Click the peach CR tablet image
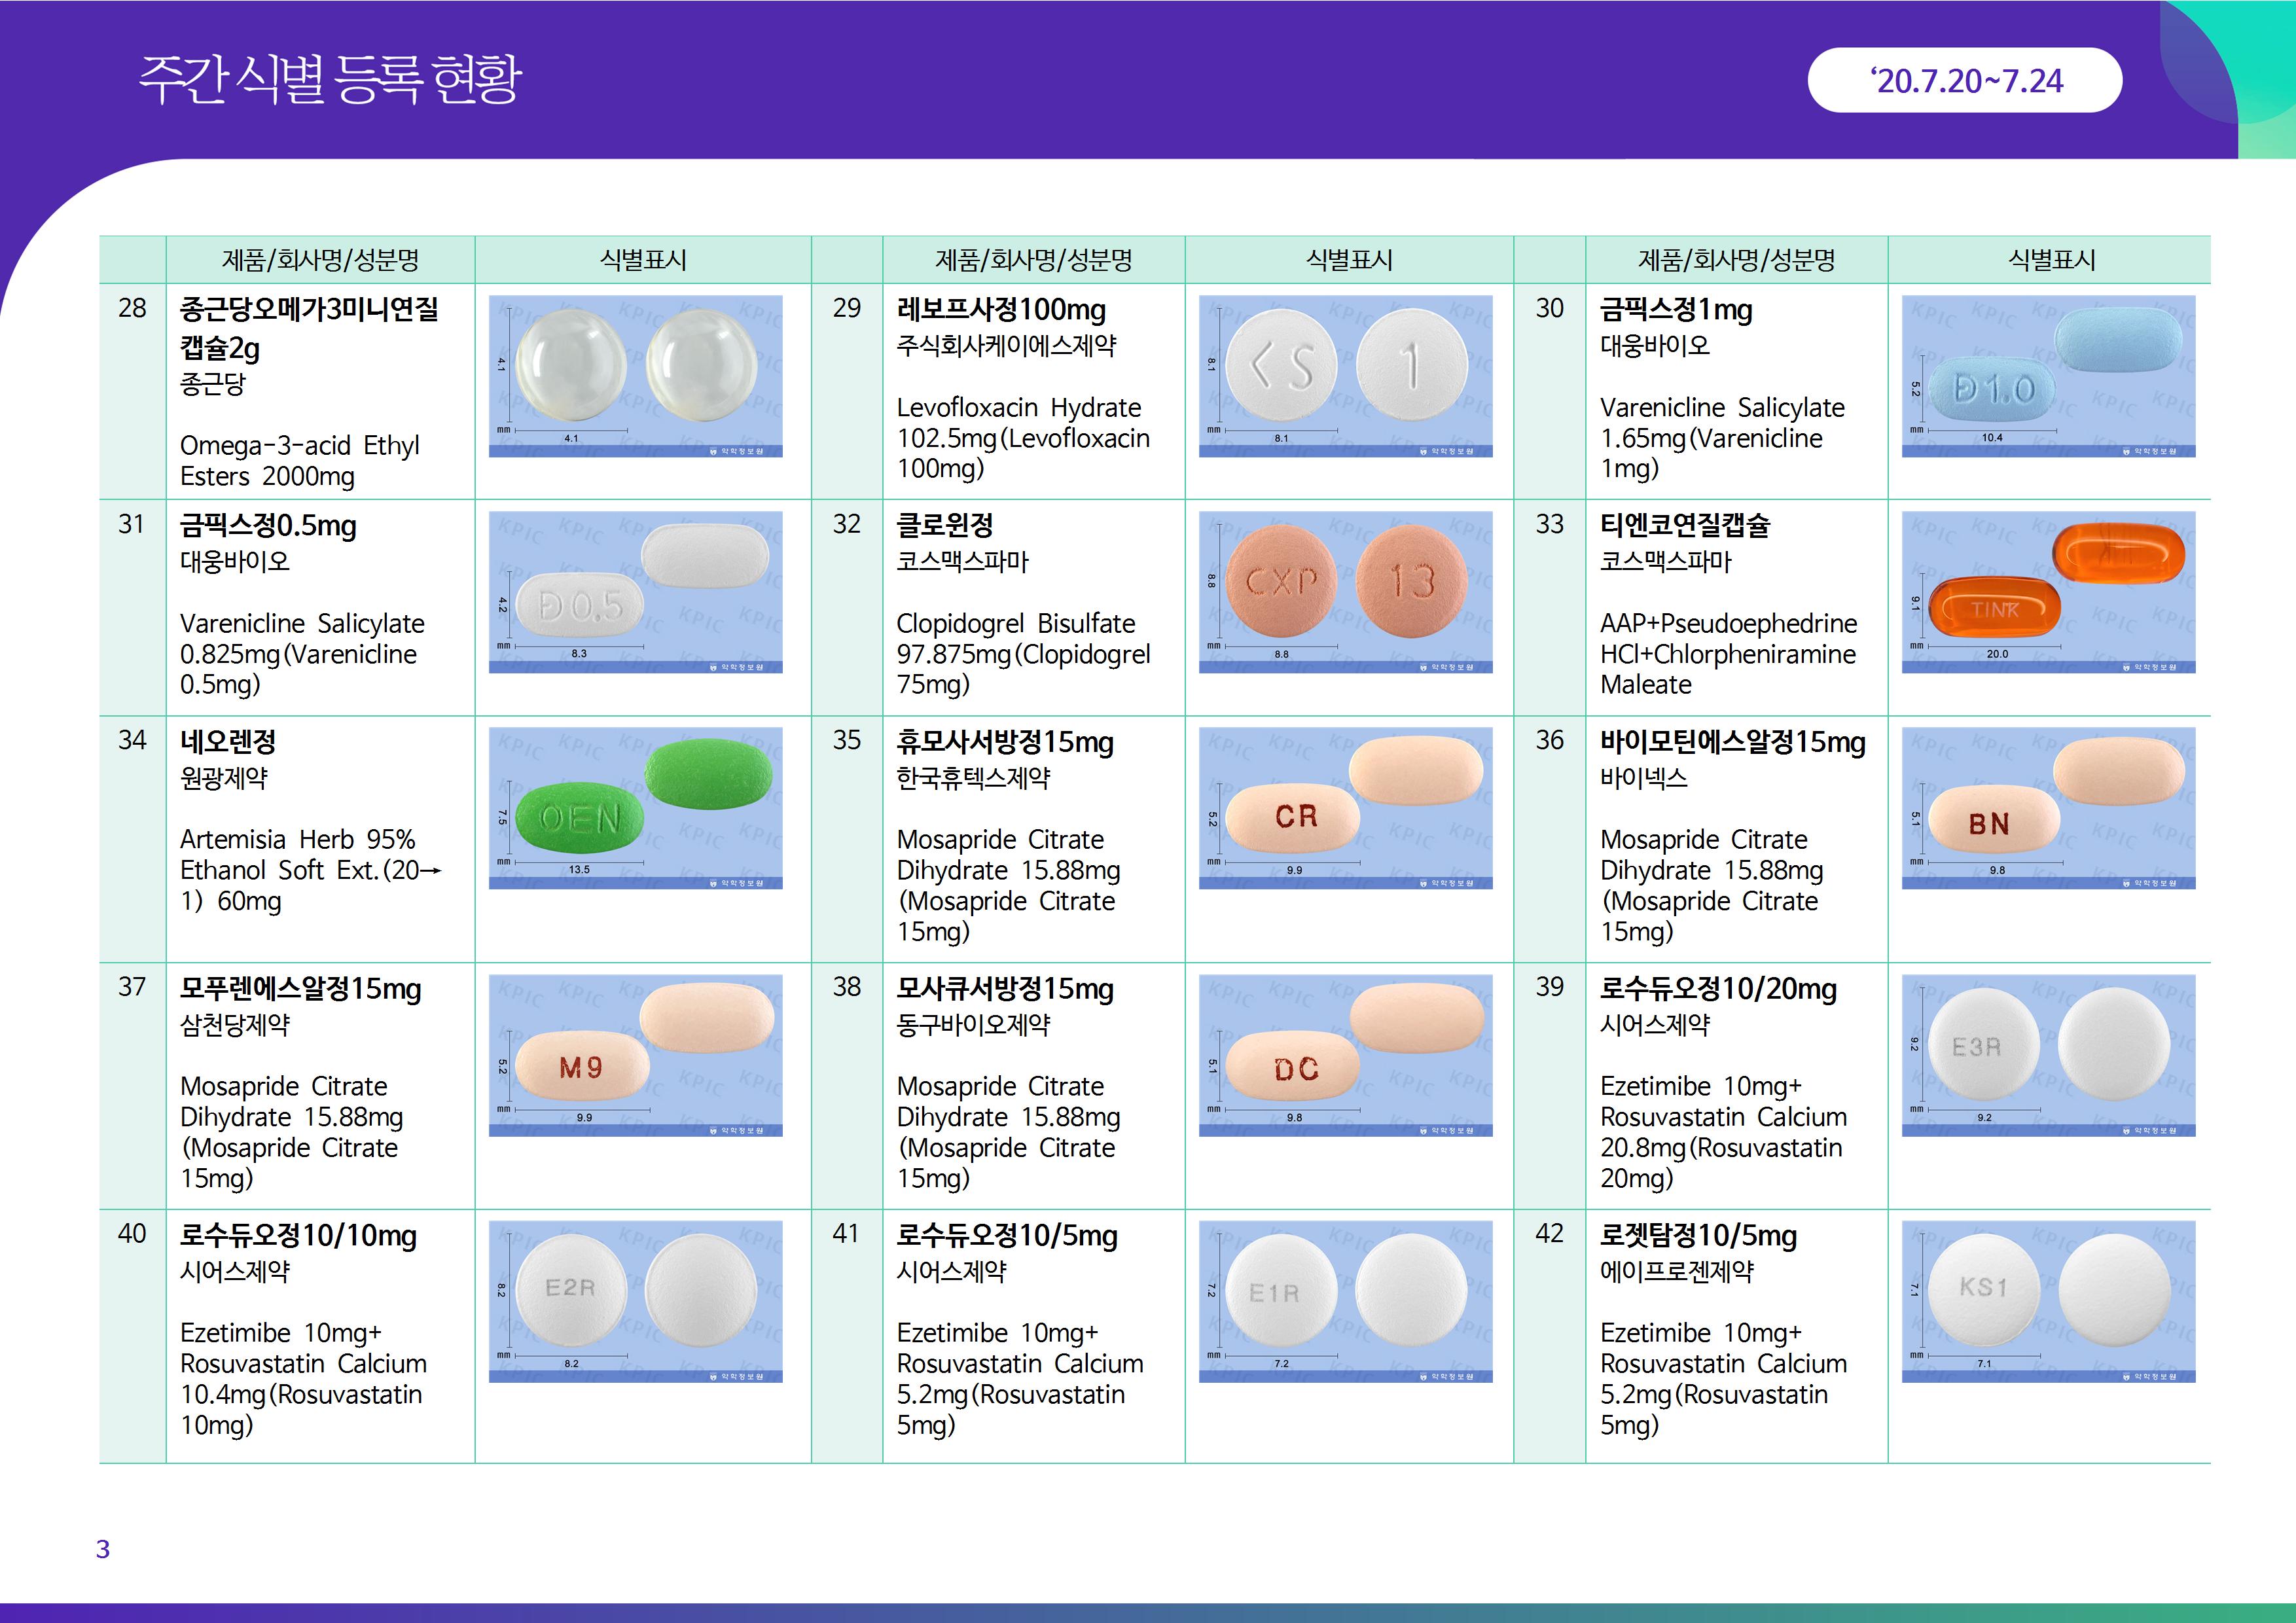 [x=1345, y=808]
